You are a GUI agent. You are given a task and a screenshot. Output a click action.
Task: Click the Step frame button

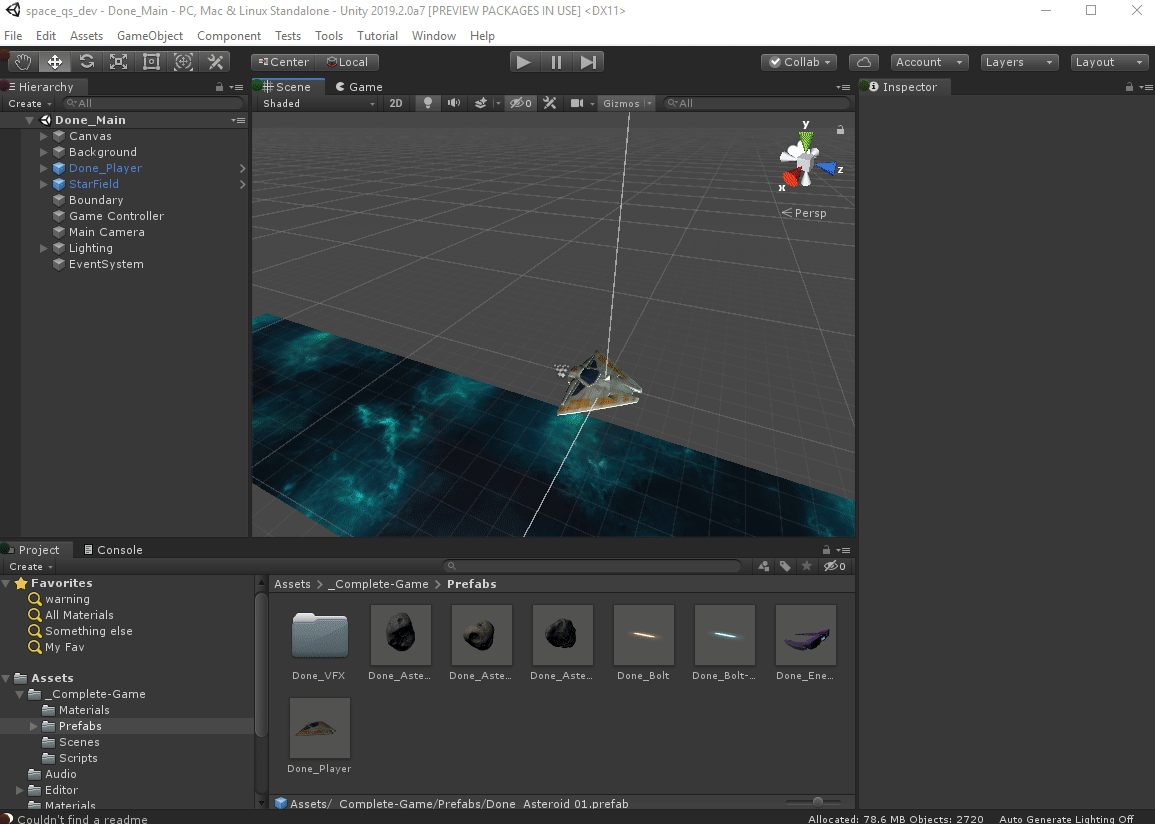click(x=589, y=62)
